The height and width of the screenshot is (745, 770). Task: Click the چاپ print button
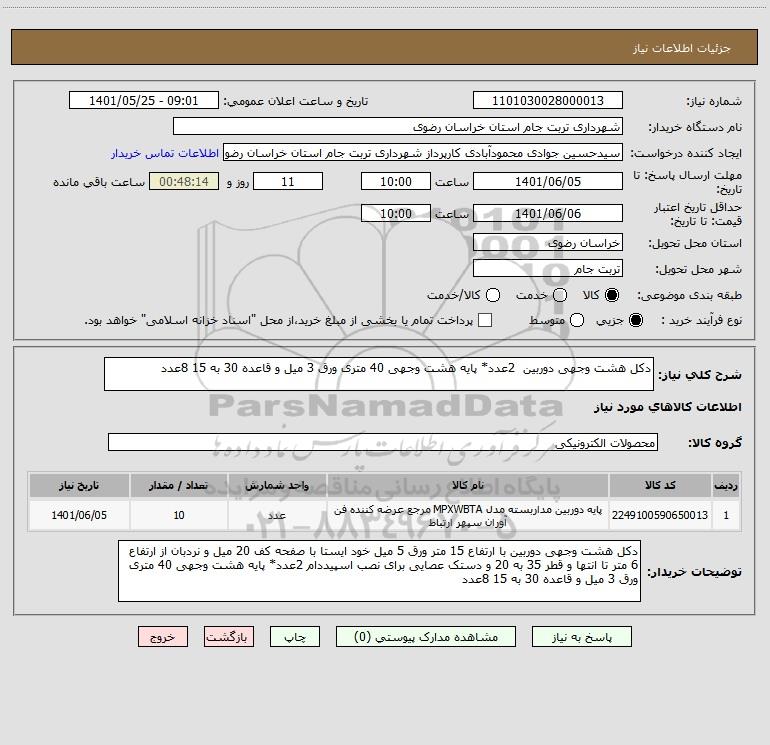click(295, 637)
